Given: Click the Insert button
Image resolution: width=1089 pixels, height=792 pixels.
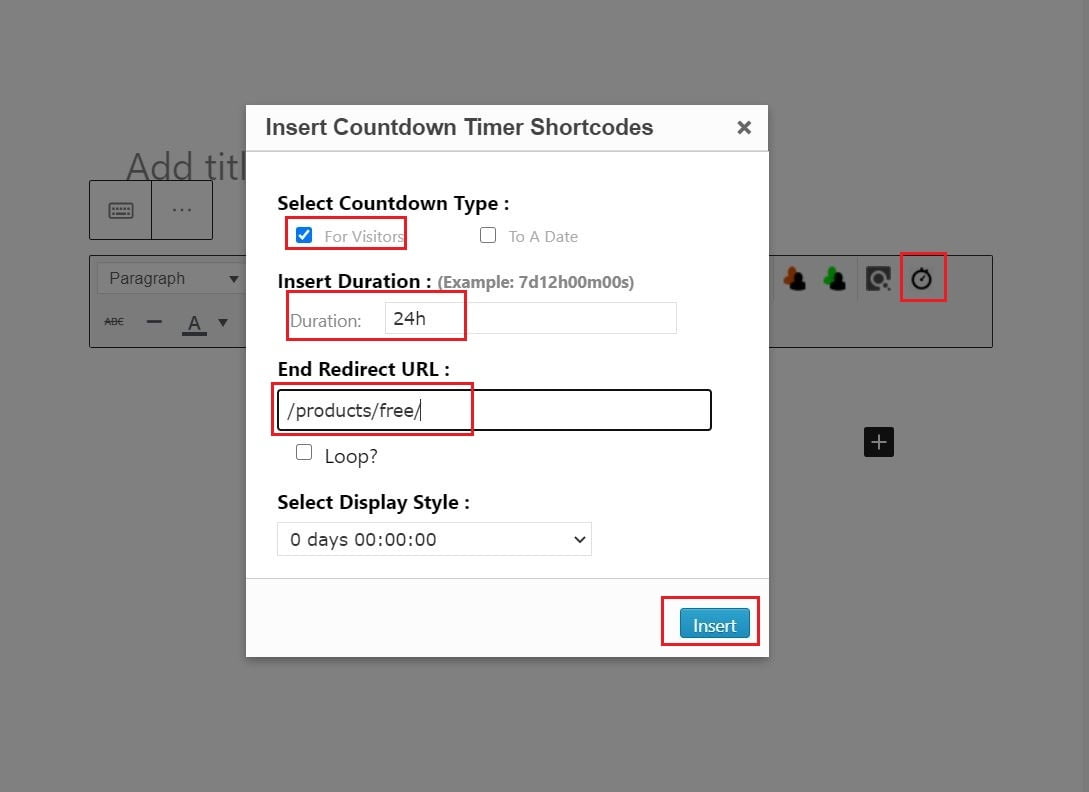Looking at the screenshot, I should coord(714,625).
